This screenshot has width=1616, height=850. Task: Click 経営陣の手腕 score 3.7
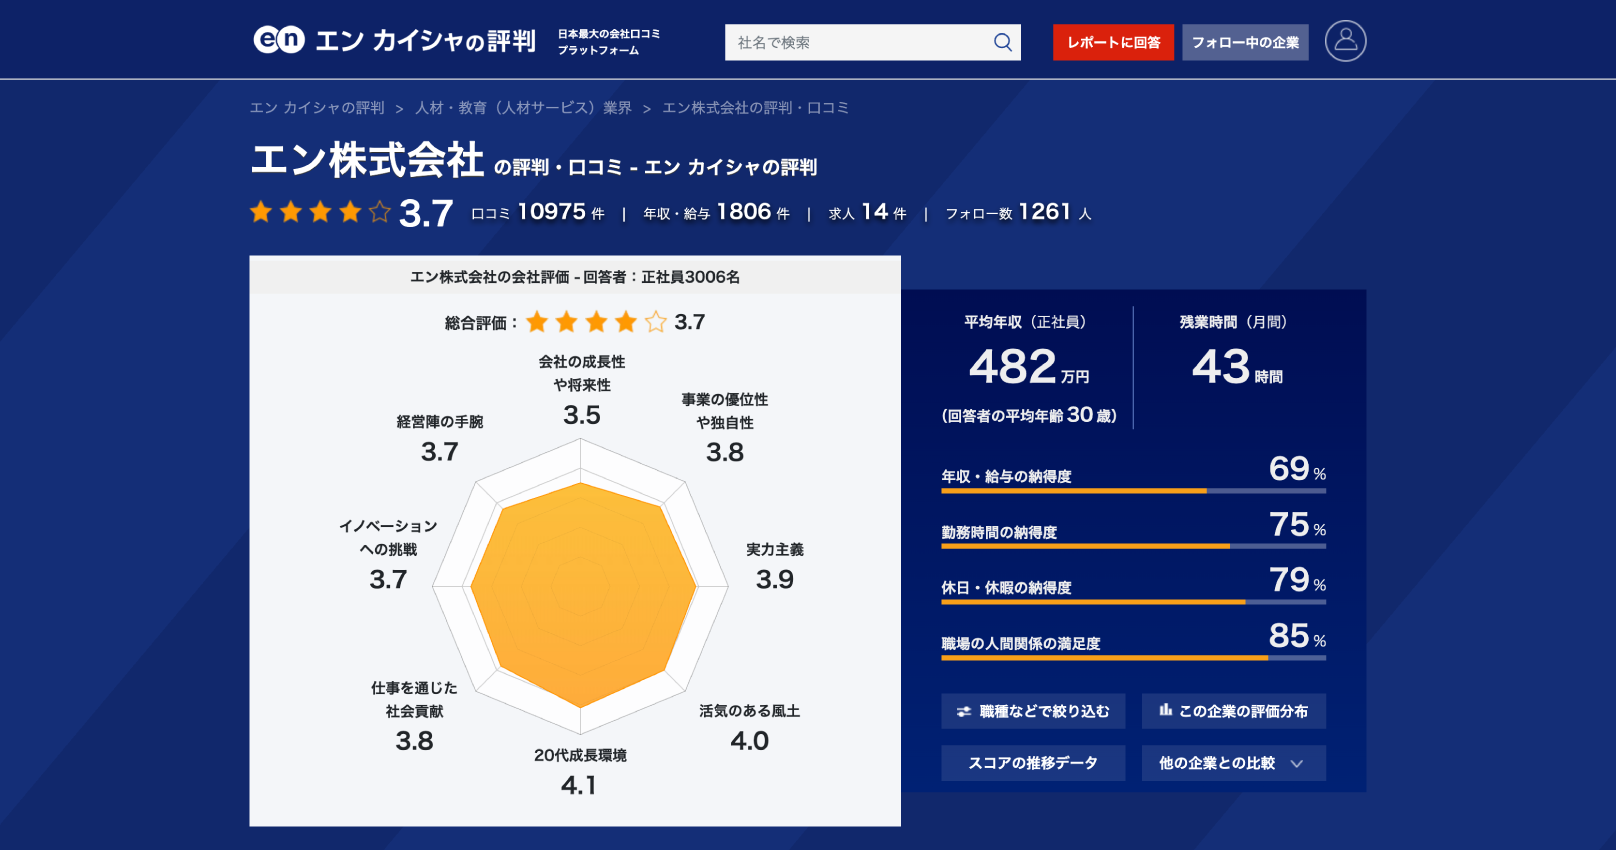[x=440, y=451]
